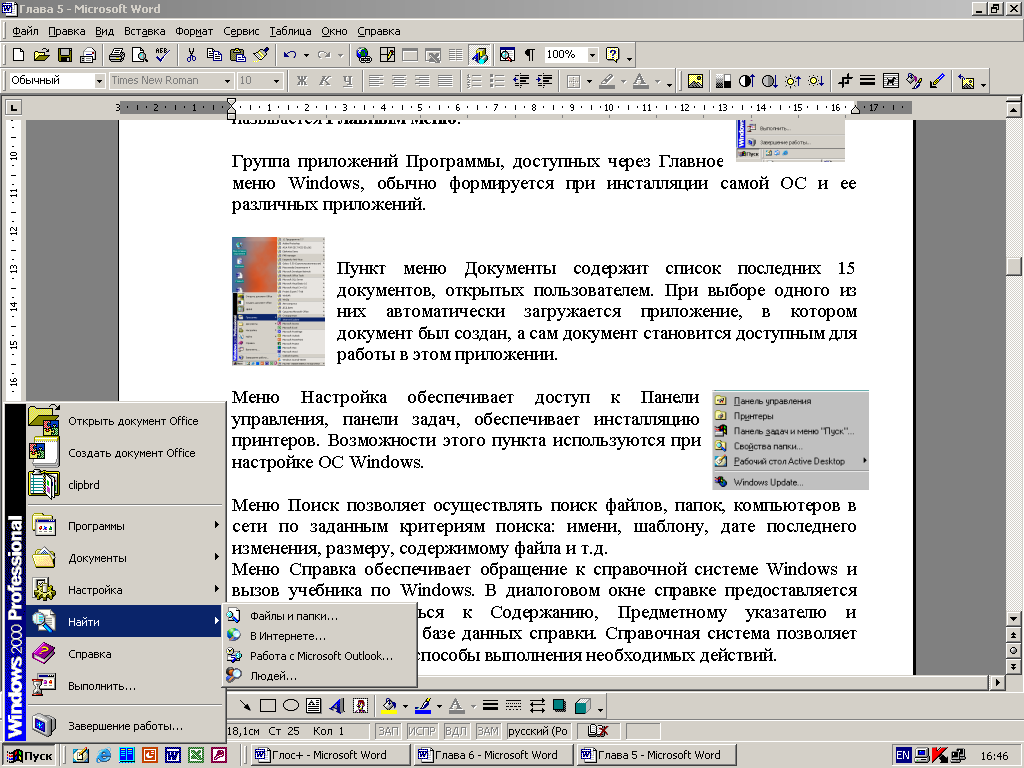Justify the paragraph text
Screen dimensions: 1024x768
pyautogui.click(x=445, y=81)
